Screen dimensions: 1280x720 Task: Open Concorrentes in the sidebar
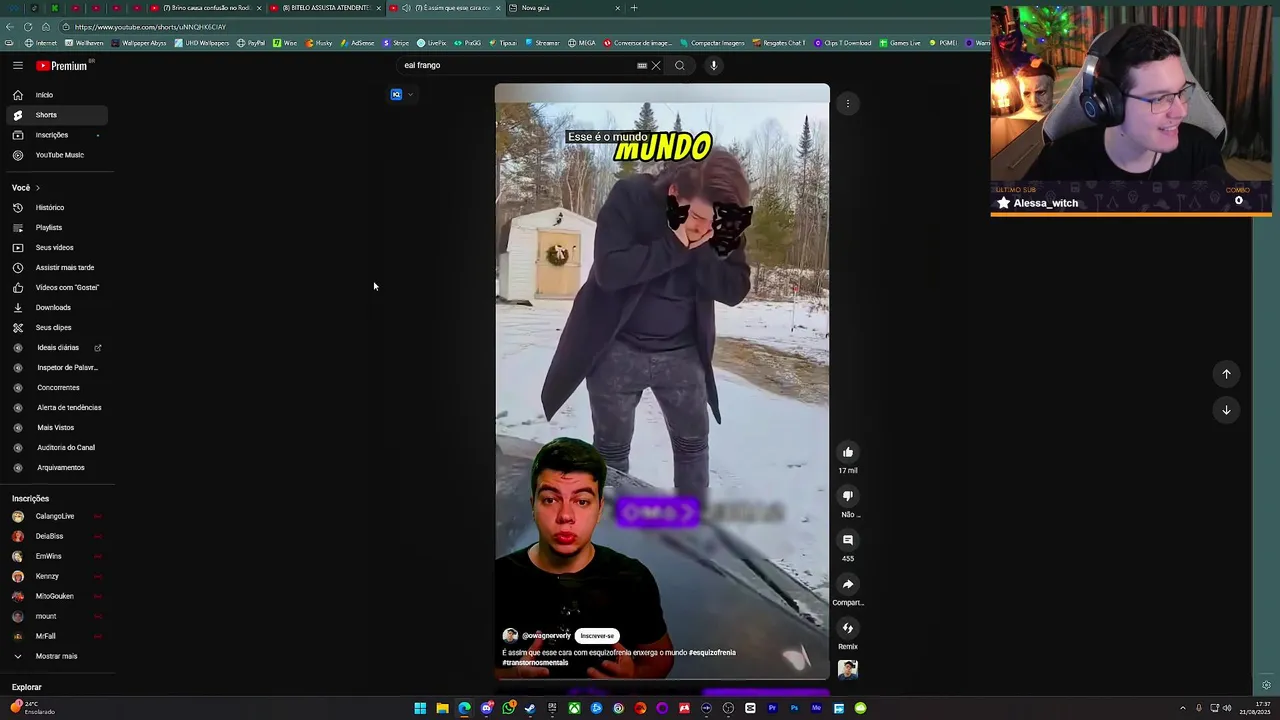click(x=58, y=388)
